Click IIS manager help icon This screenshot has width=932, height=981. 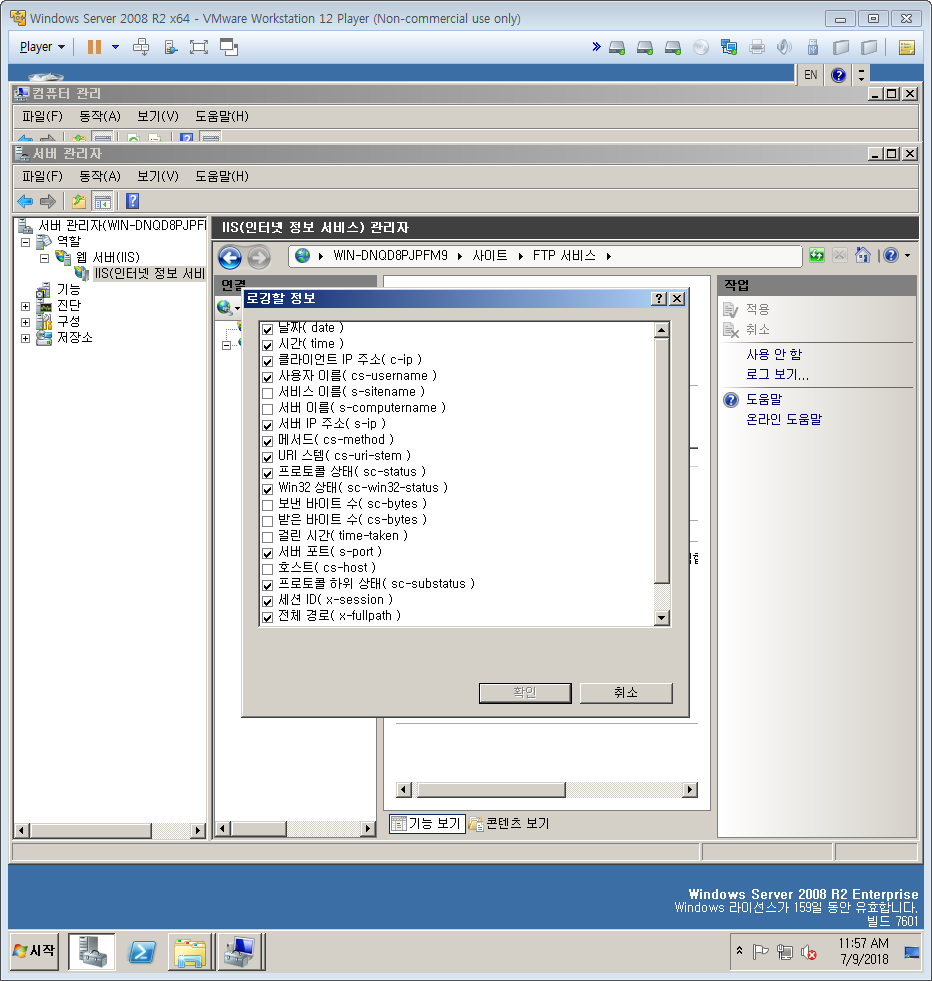(891, 255)
